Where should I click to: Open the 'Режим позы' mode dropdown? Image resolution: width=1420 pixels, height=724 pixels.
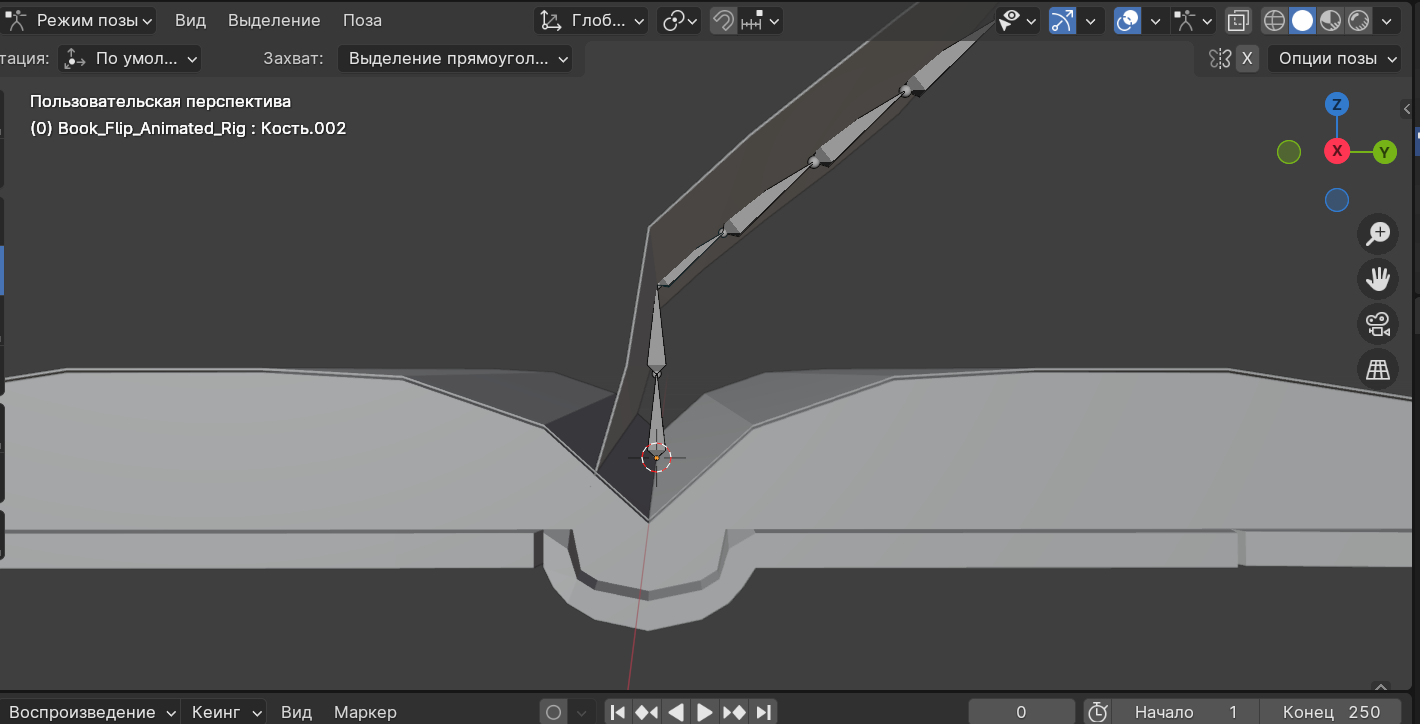[82, 20]
